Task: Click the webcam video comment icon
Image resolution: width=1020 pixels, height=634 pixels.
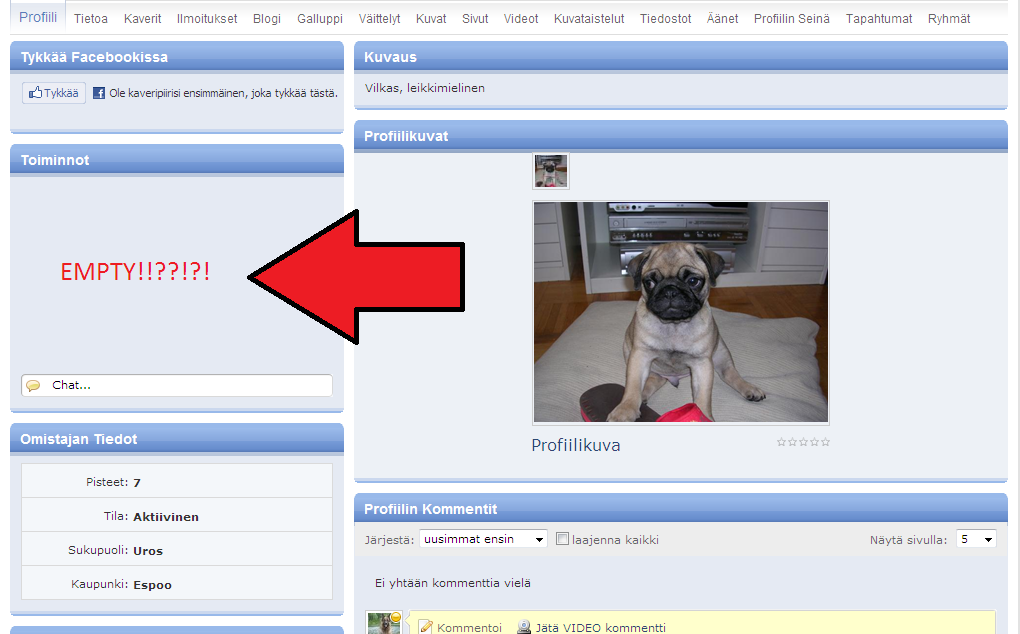Action: pos(524,627)
